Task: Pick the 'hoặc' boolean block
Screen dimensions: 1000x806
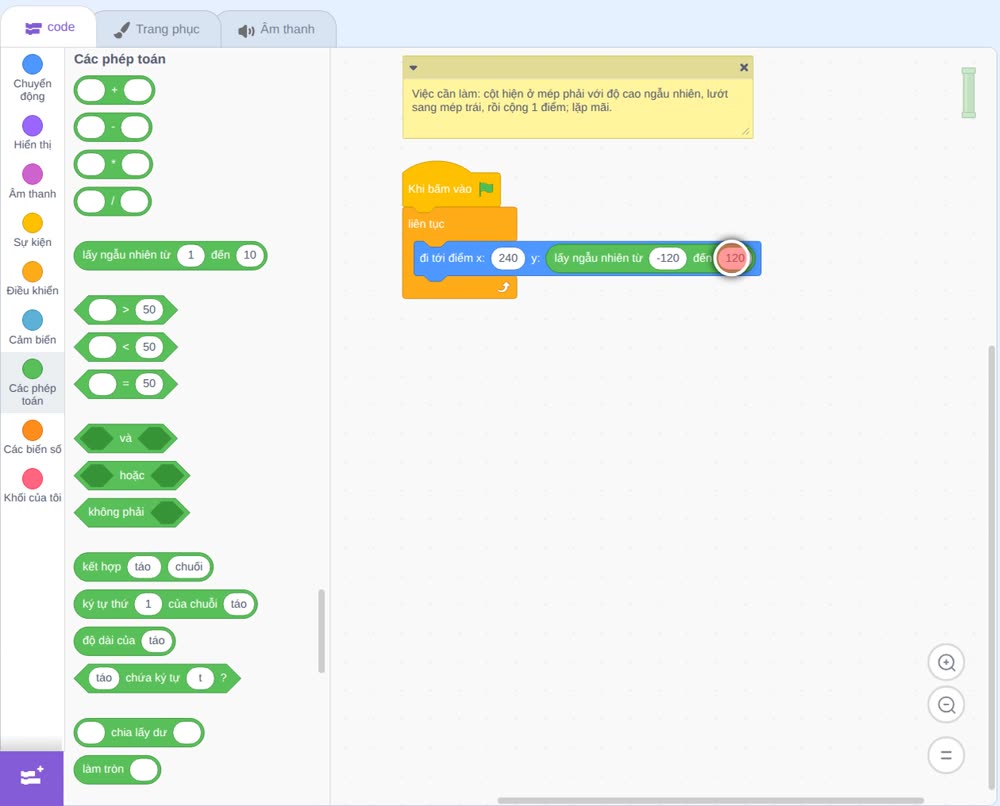Action: tap(132, 476)
